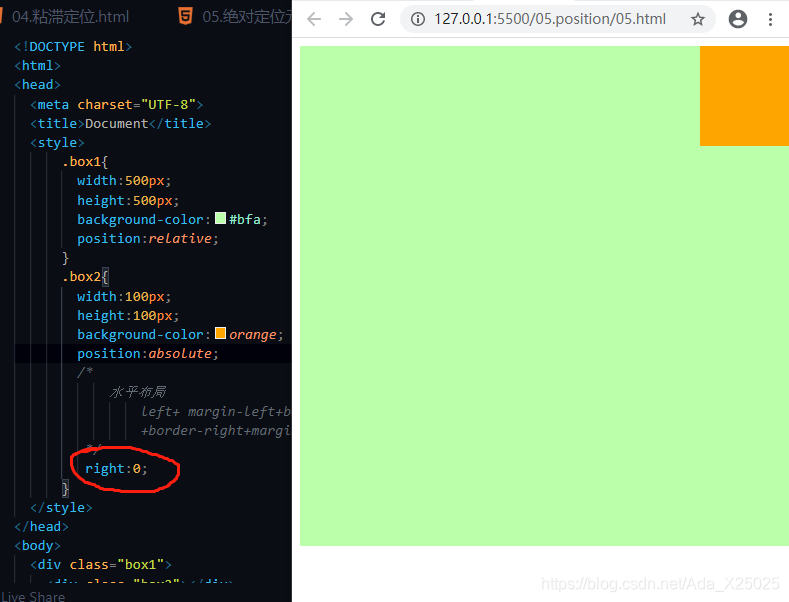
Task: Click the meta charset="UTF-8" line
Action: pyautogui.click(x=117, y=104)
